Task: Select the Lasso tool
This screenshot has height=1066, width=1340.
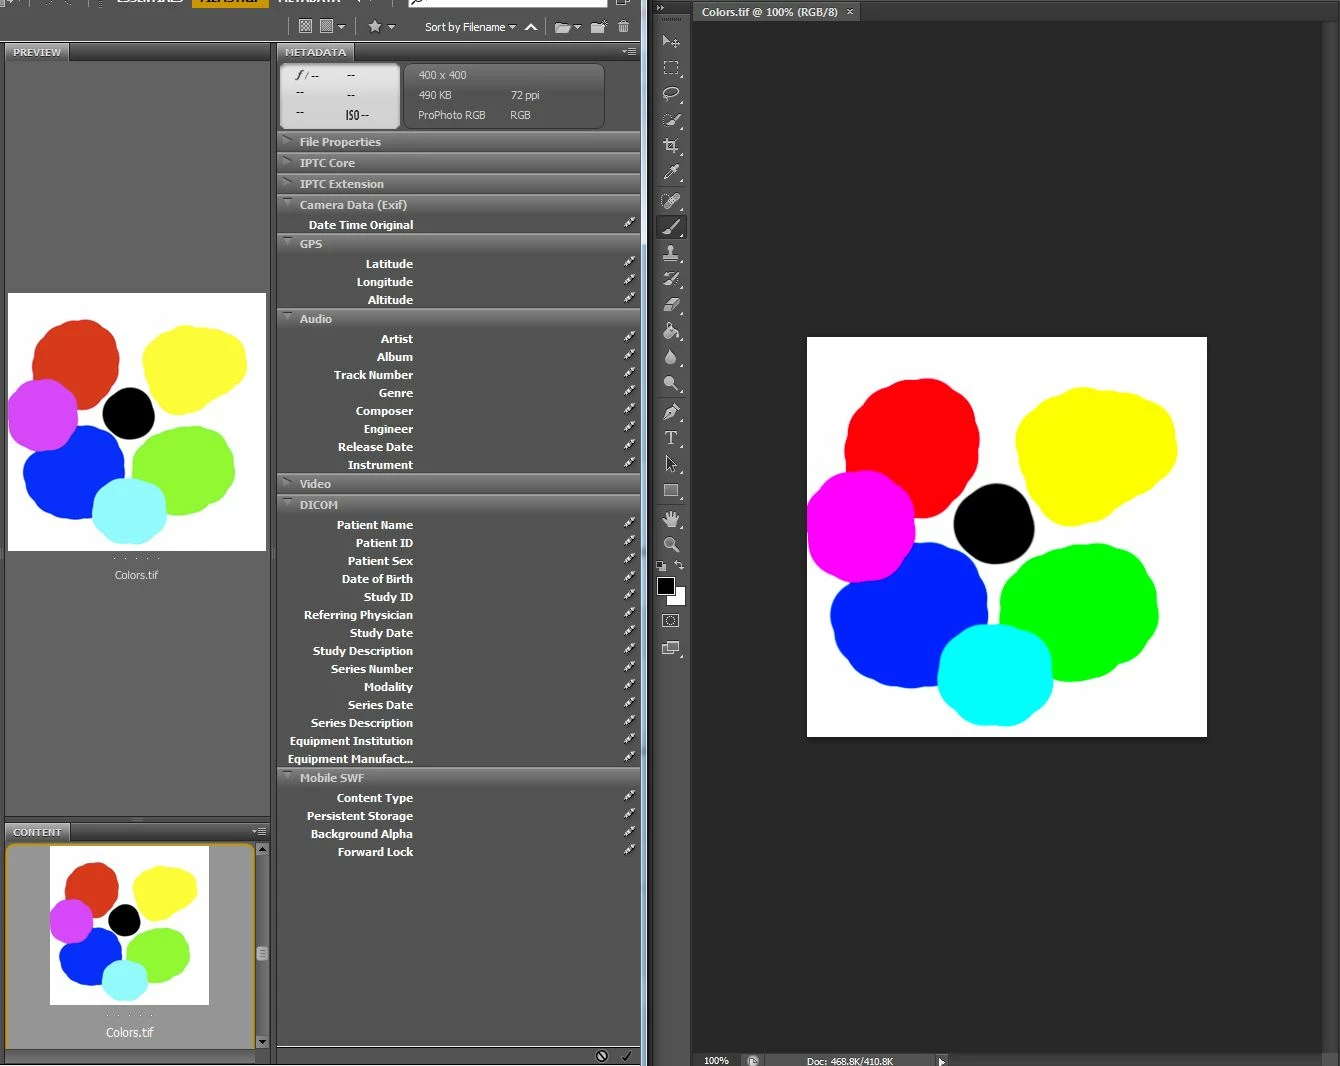Action: click(x=671, y=94)
